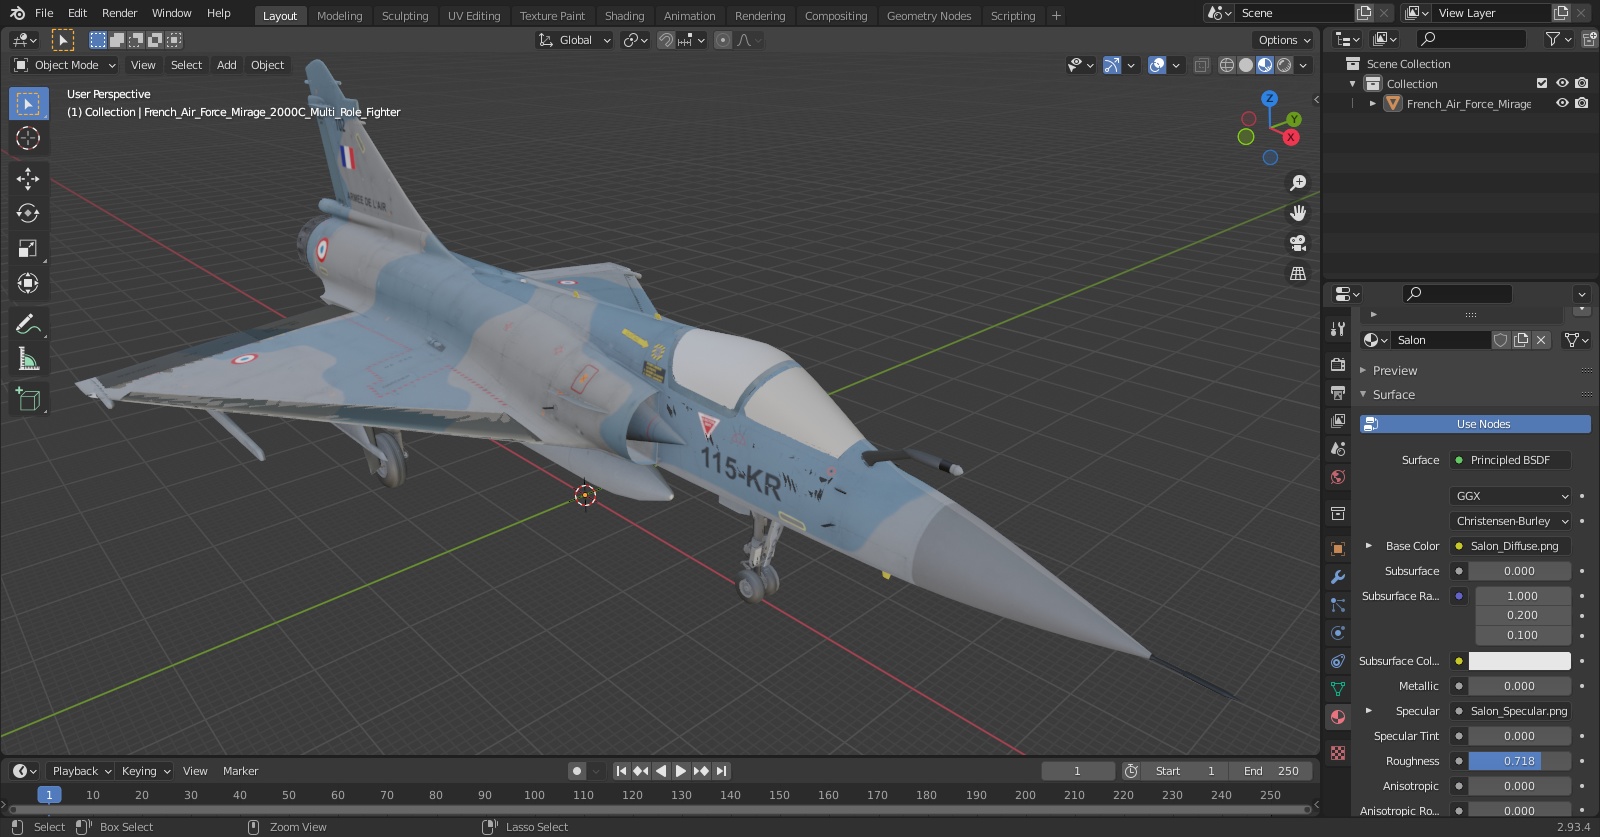
Task: Open the Render menu
Action: tap(120, 13)
